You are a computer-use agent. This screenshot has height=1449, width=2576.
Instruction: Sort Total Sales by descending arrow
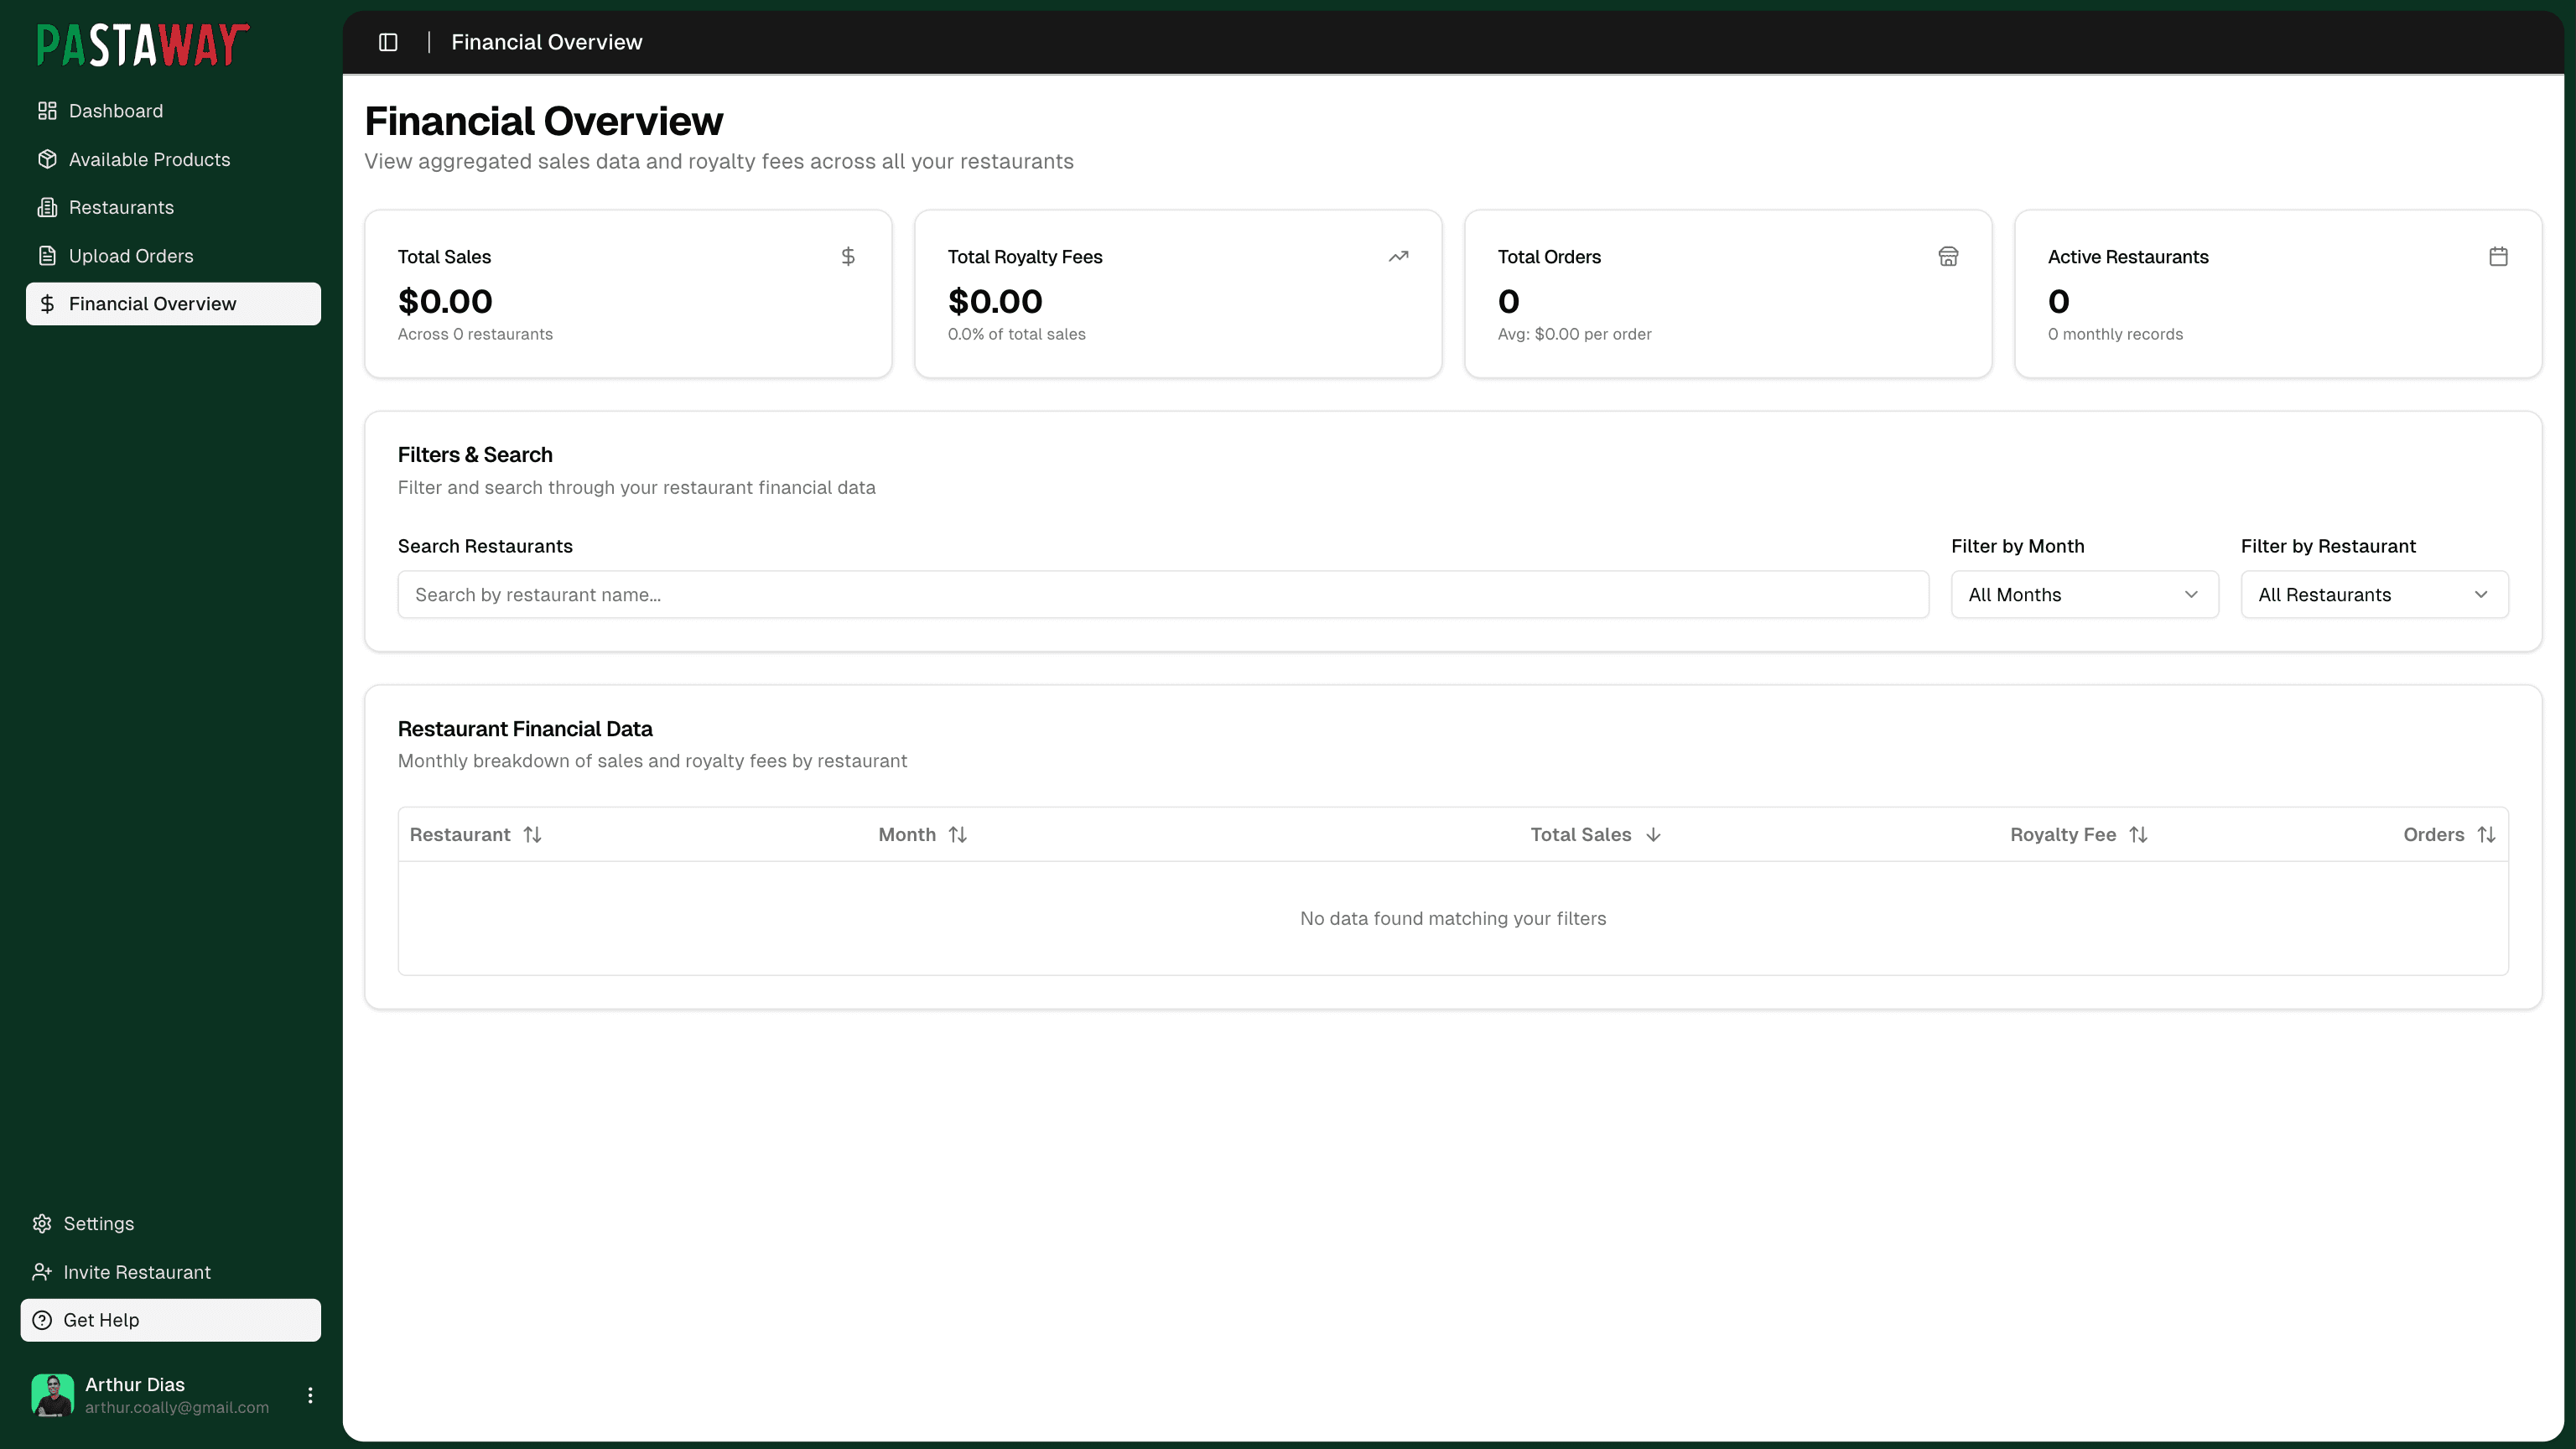click(x=1652, y=834)
